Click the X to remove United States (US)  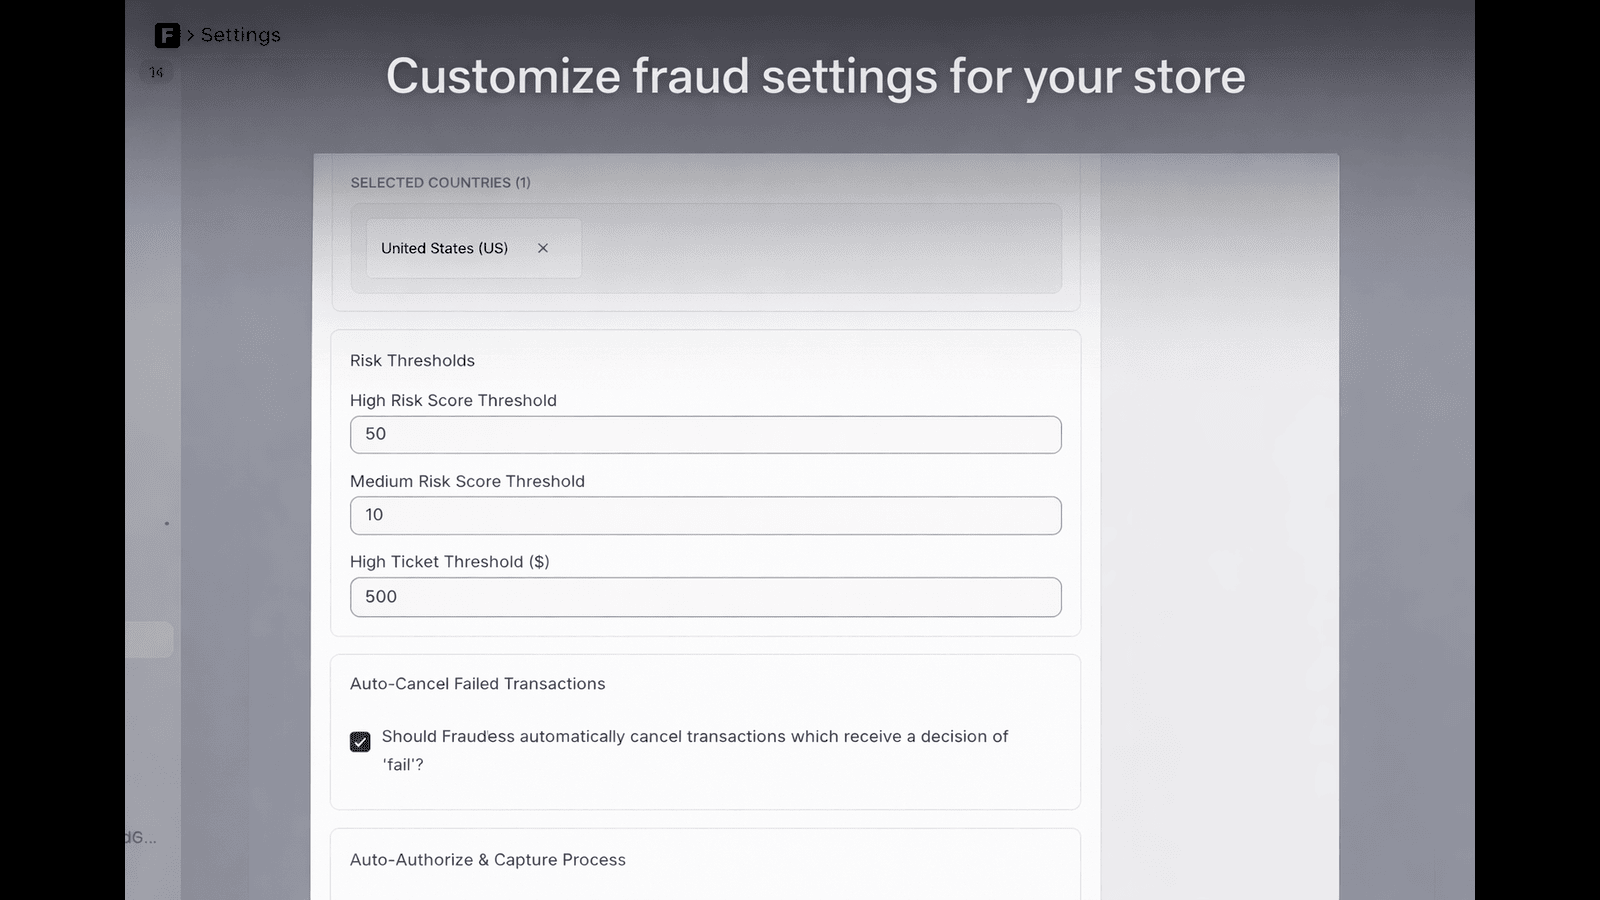pyautogui.click(x=543, y=248)
